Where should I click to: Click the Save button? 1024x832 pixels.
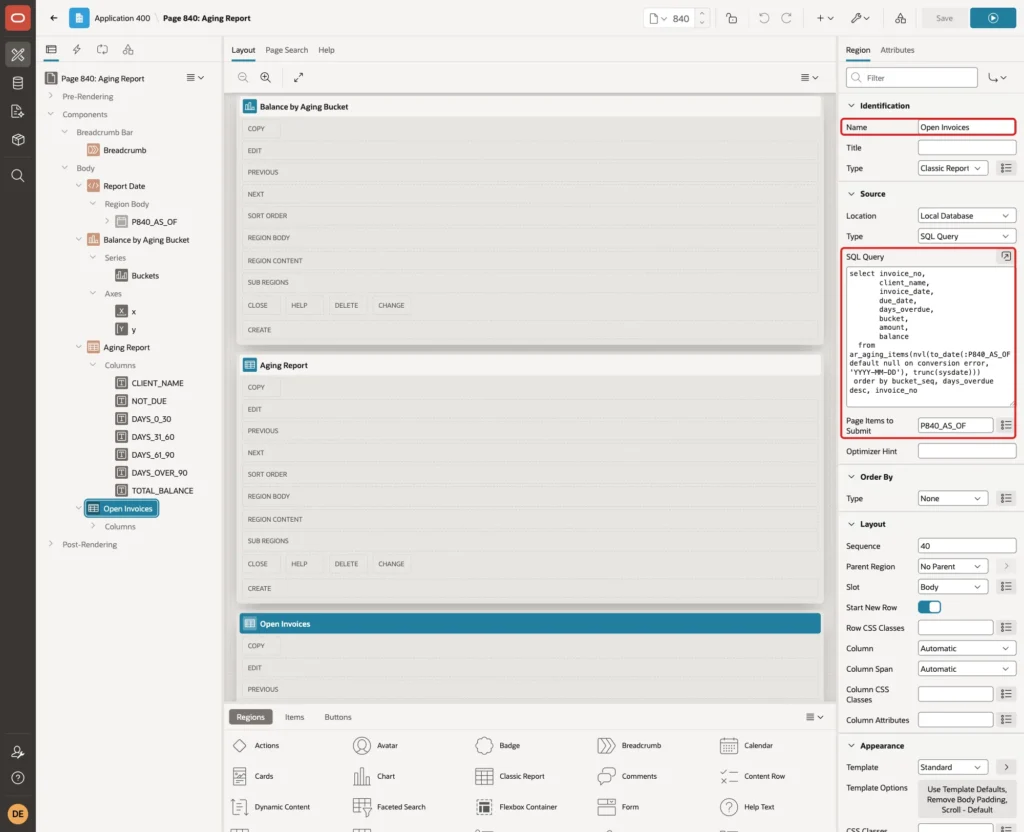(x=944, y=18)
